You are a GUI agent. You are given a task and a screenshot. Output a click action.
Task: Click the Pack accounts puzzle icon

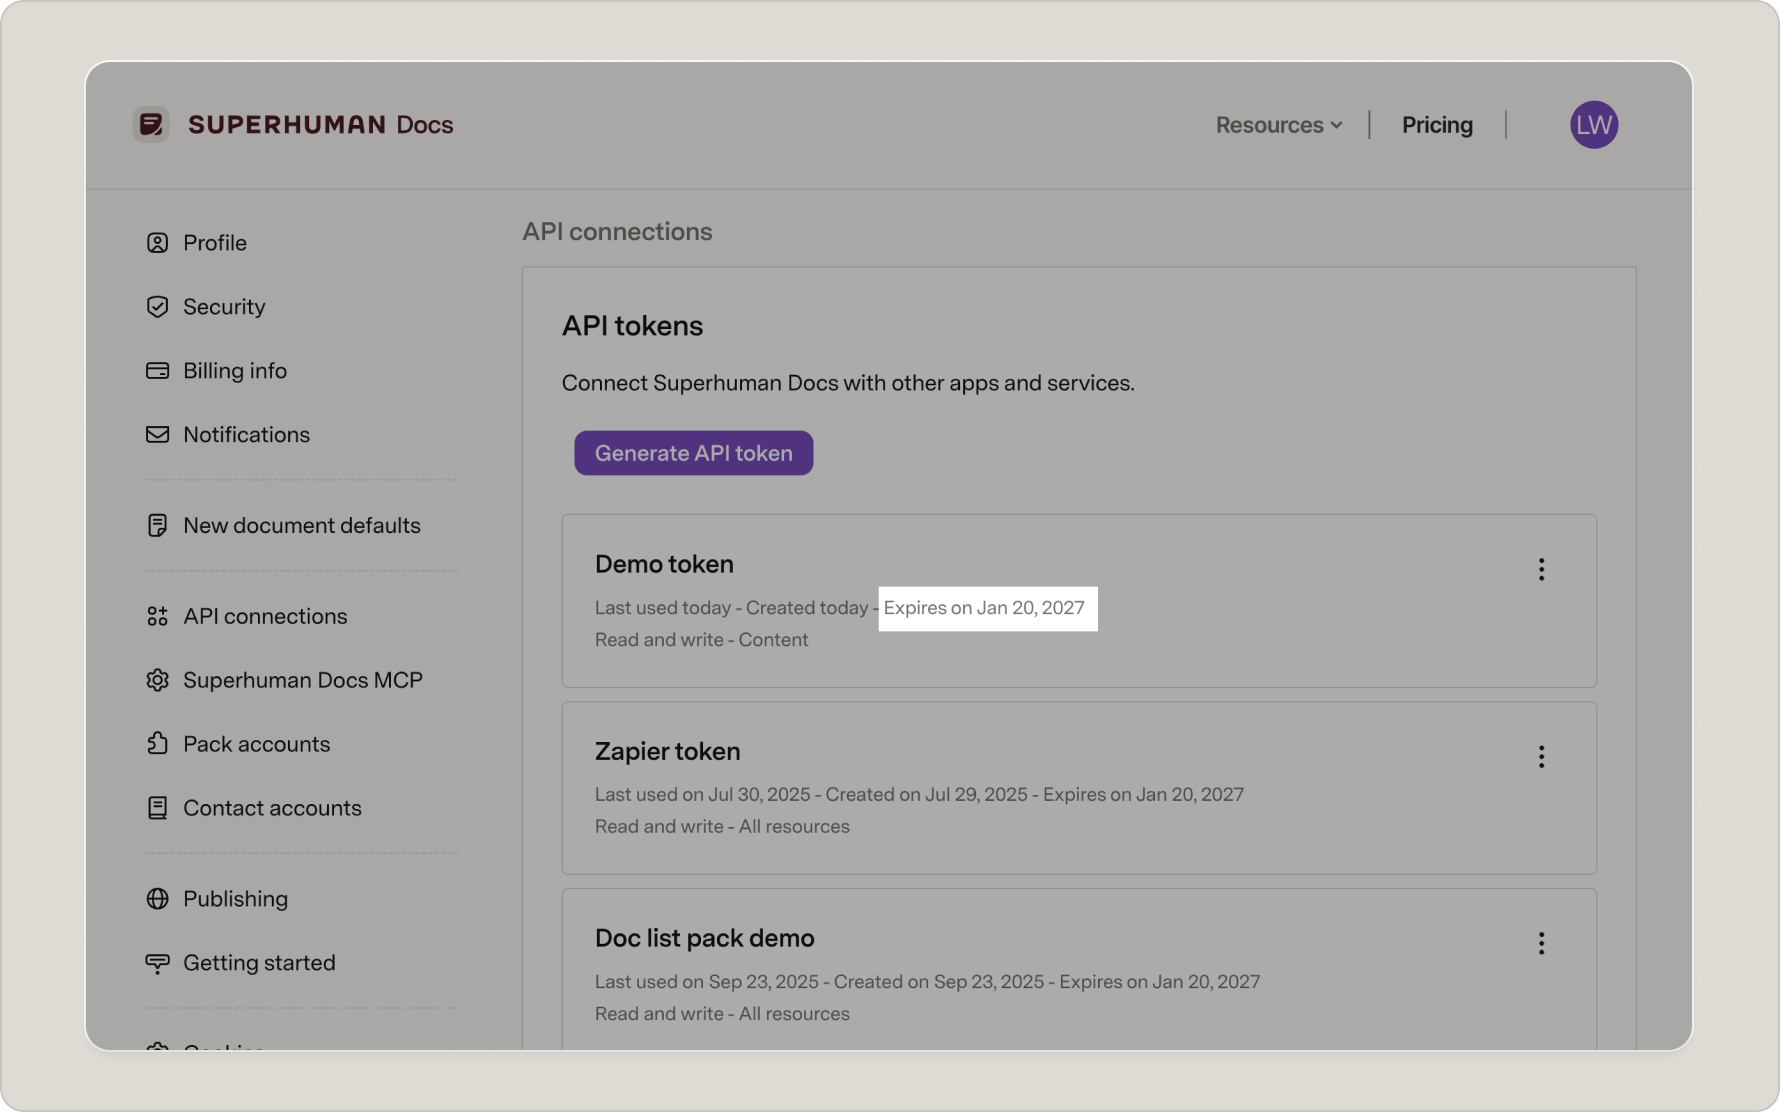coord(157,744)
